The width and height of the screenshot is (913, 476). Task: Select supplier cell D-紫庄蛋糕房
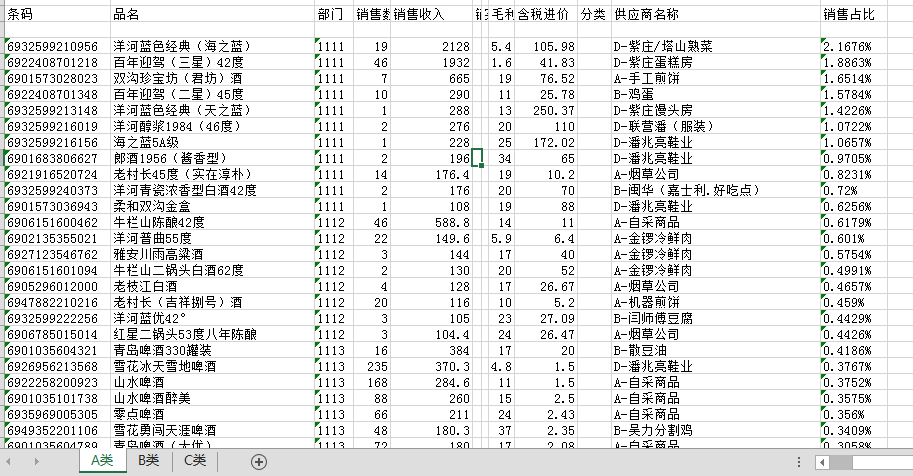(x=716, y=62)
